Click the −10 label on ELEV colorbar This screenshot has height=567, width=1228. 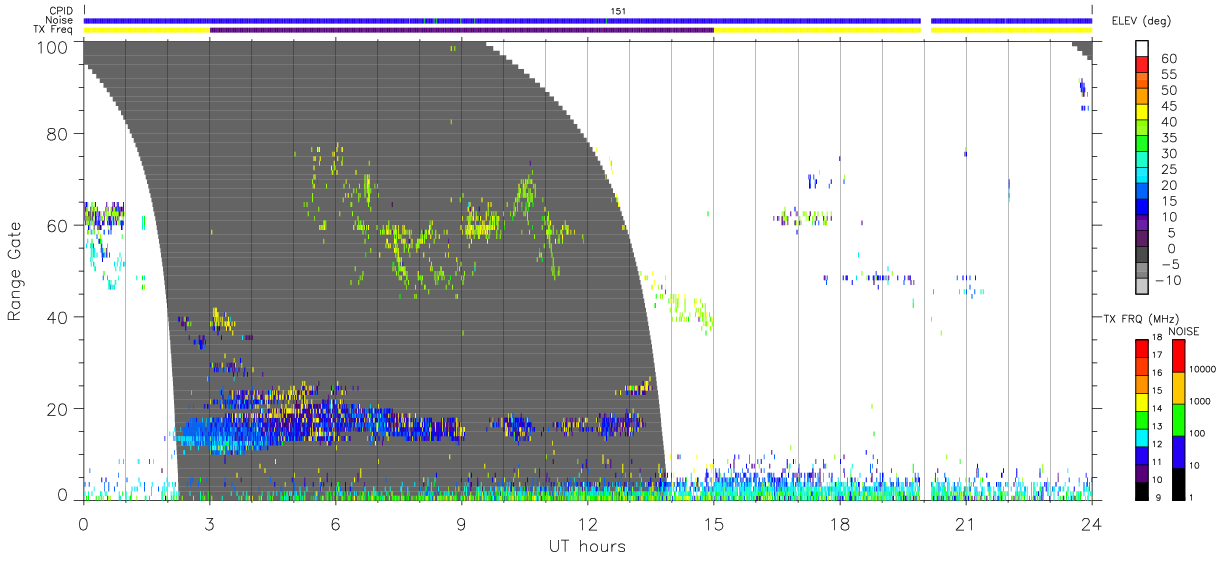coord(1171,281)
